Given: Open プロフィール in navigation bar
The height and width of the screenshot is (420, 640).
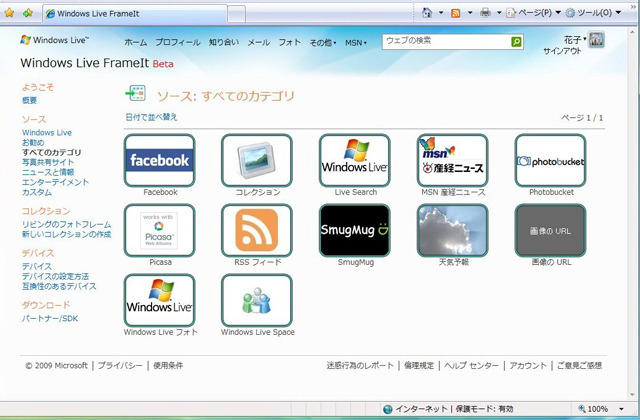Looking at the screenshot, I should point(178,42).
